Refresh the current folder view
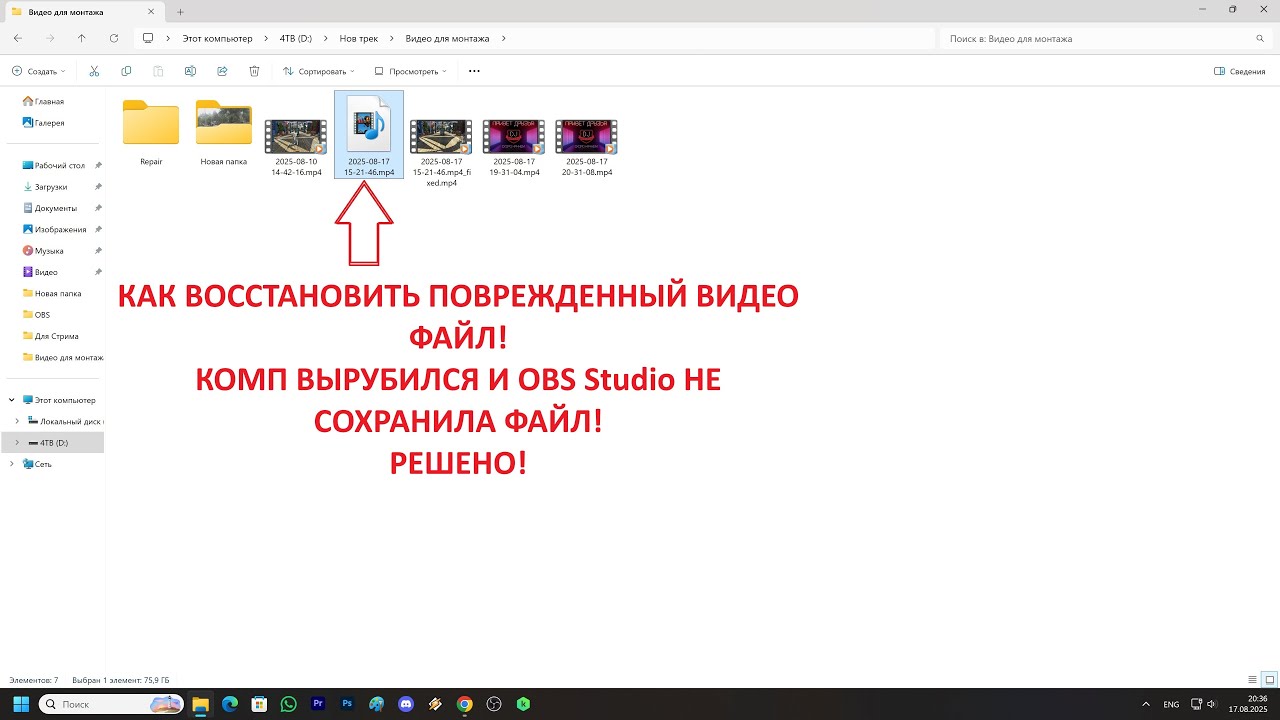 tap(114, 38)
